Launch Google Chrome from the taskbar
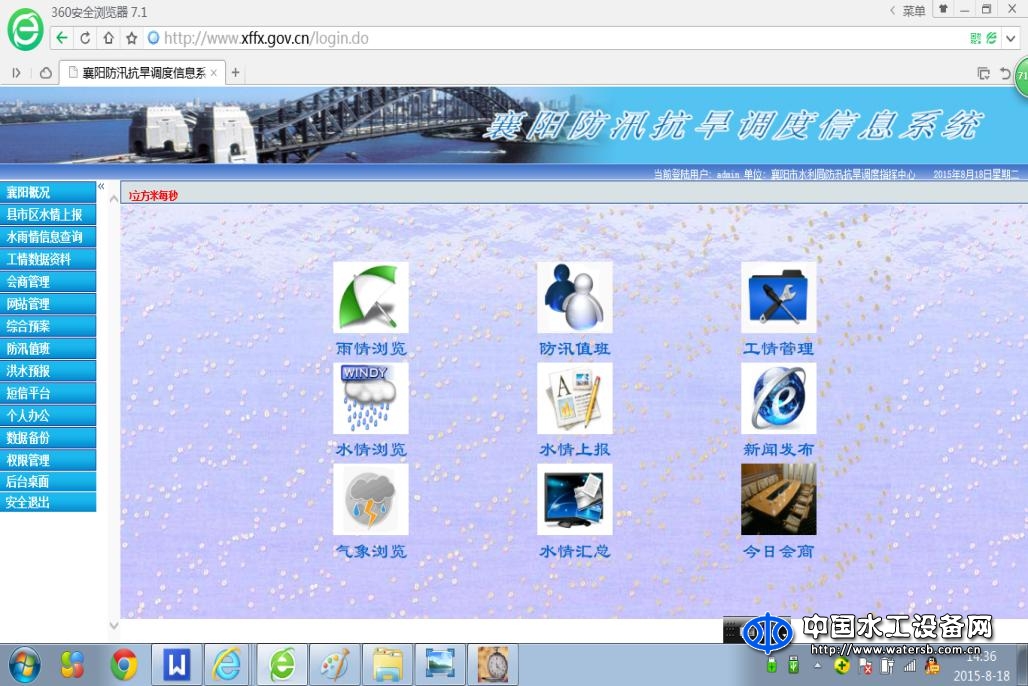The height and width of the screenshot is (686, 1028). pyautogui.click(x=124, y=663)
